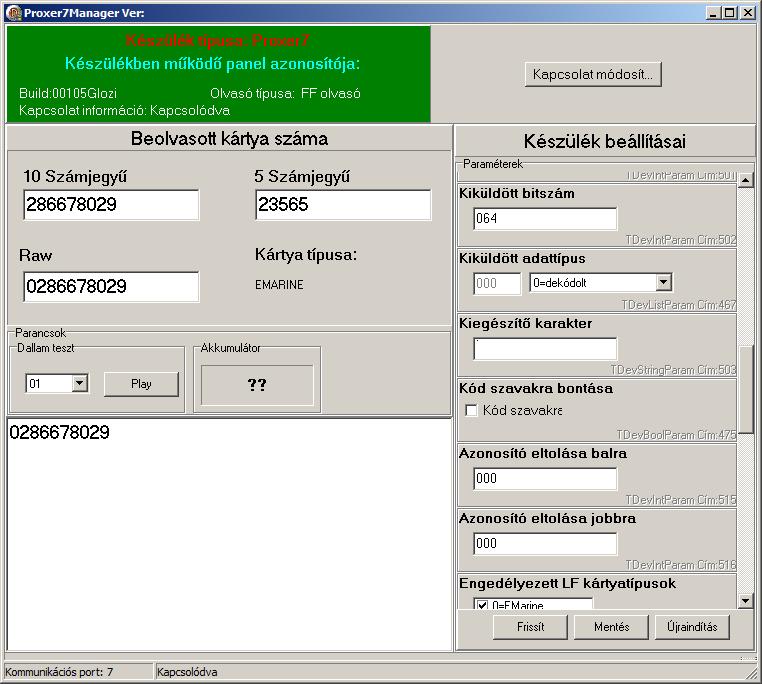Click the 5 Számjegyű field with 23565
The image size is (762, 684).
(343, 205)
